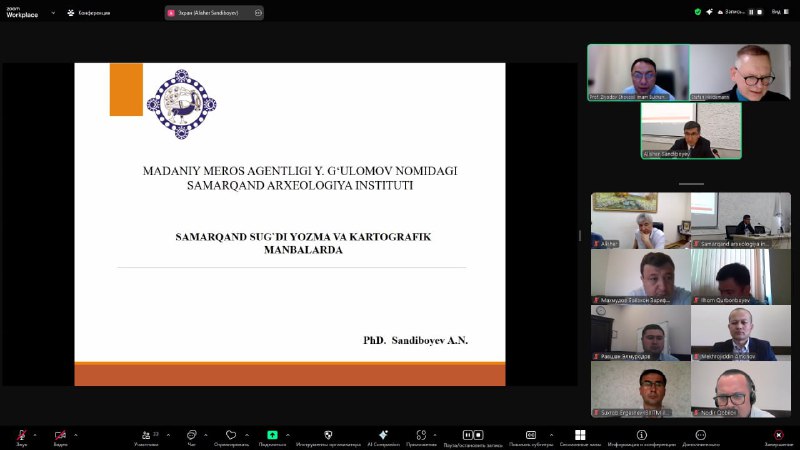Expand the Participants options arrow

click(x=168, y=435)
